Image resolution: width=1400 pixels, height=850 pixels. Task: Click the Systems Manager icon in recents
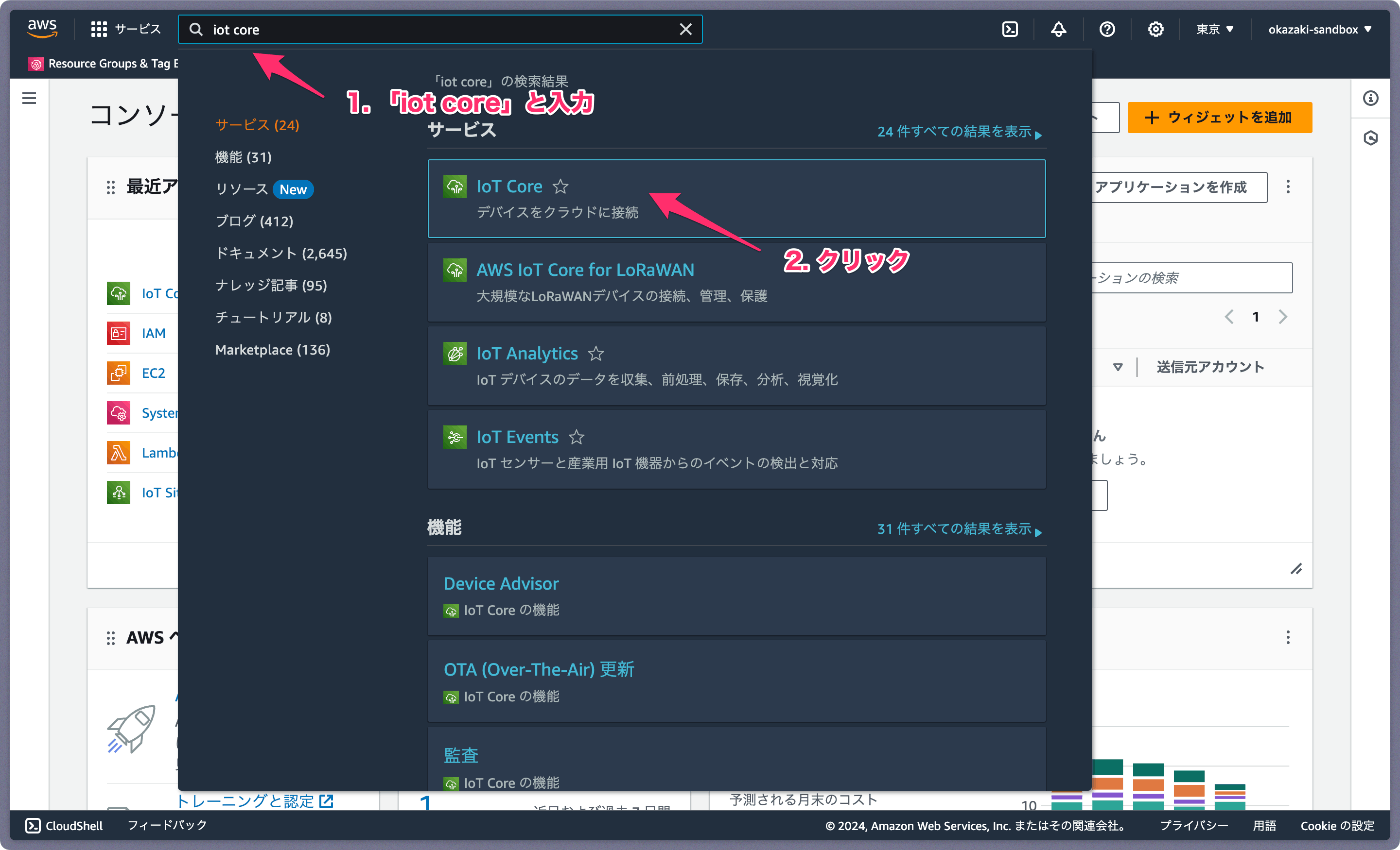tap(119, 413)
